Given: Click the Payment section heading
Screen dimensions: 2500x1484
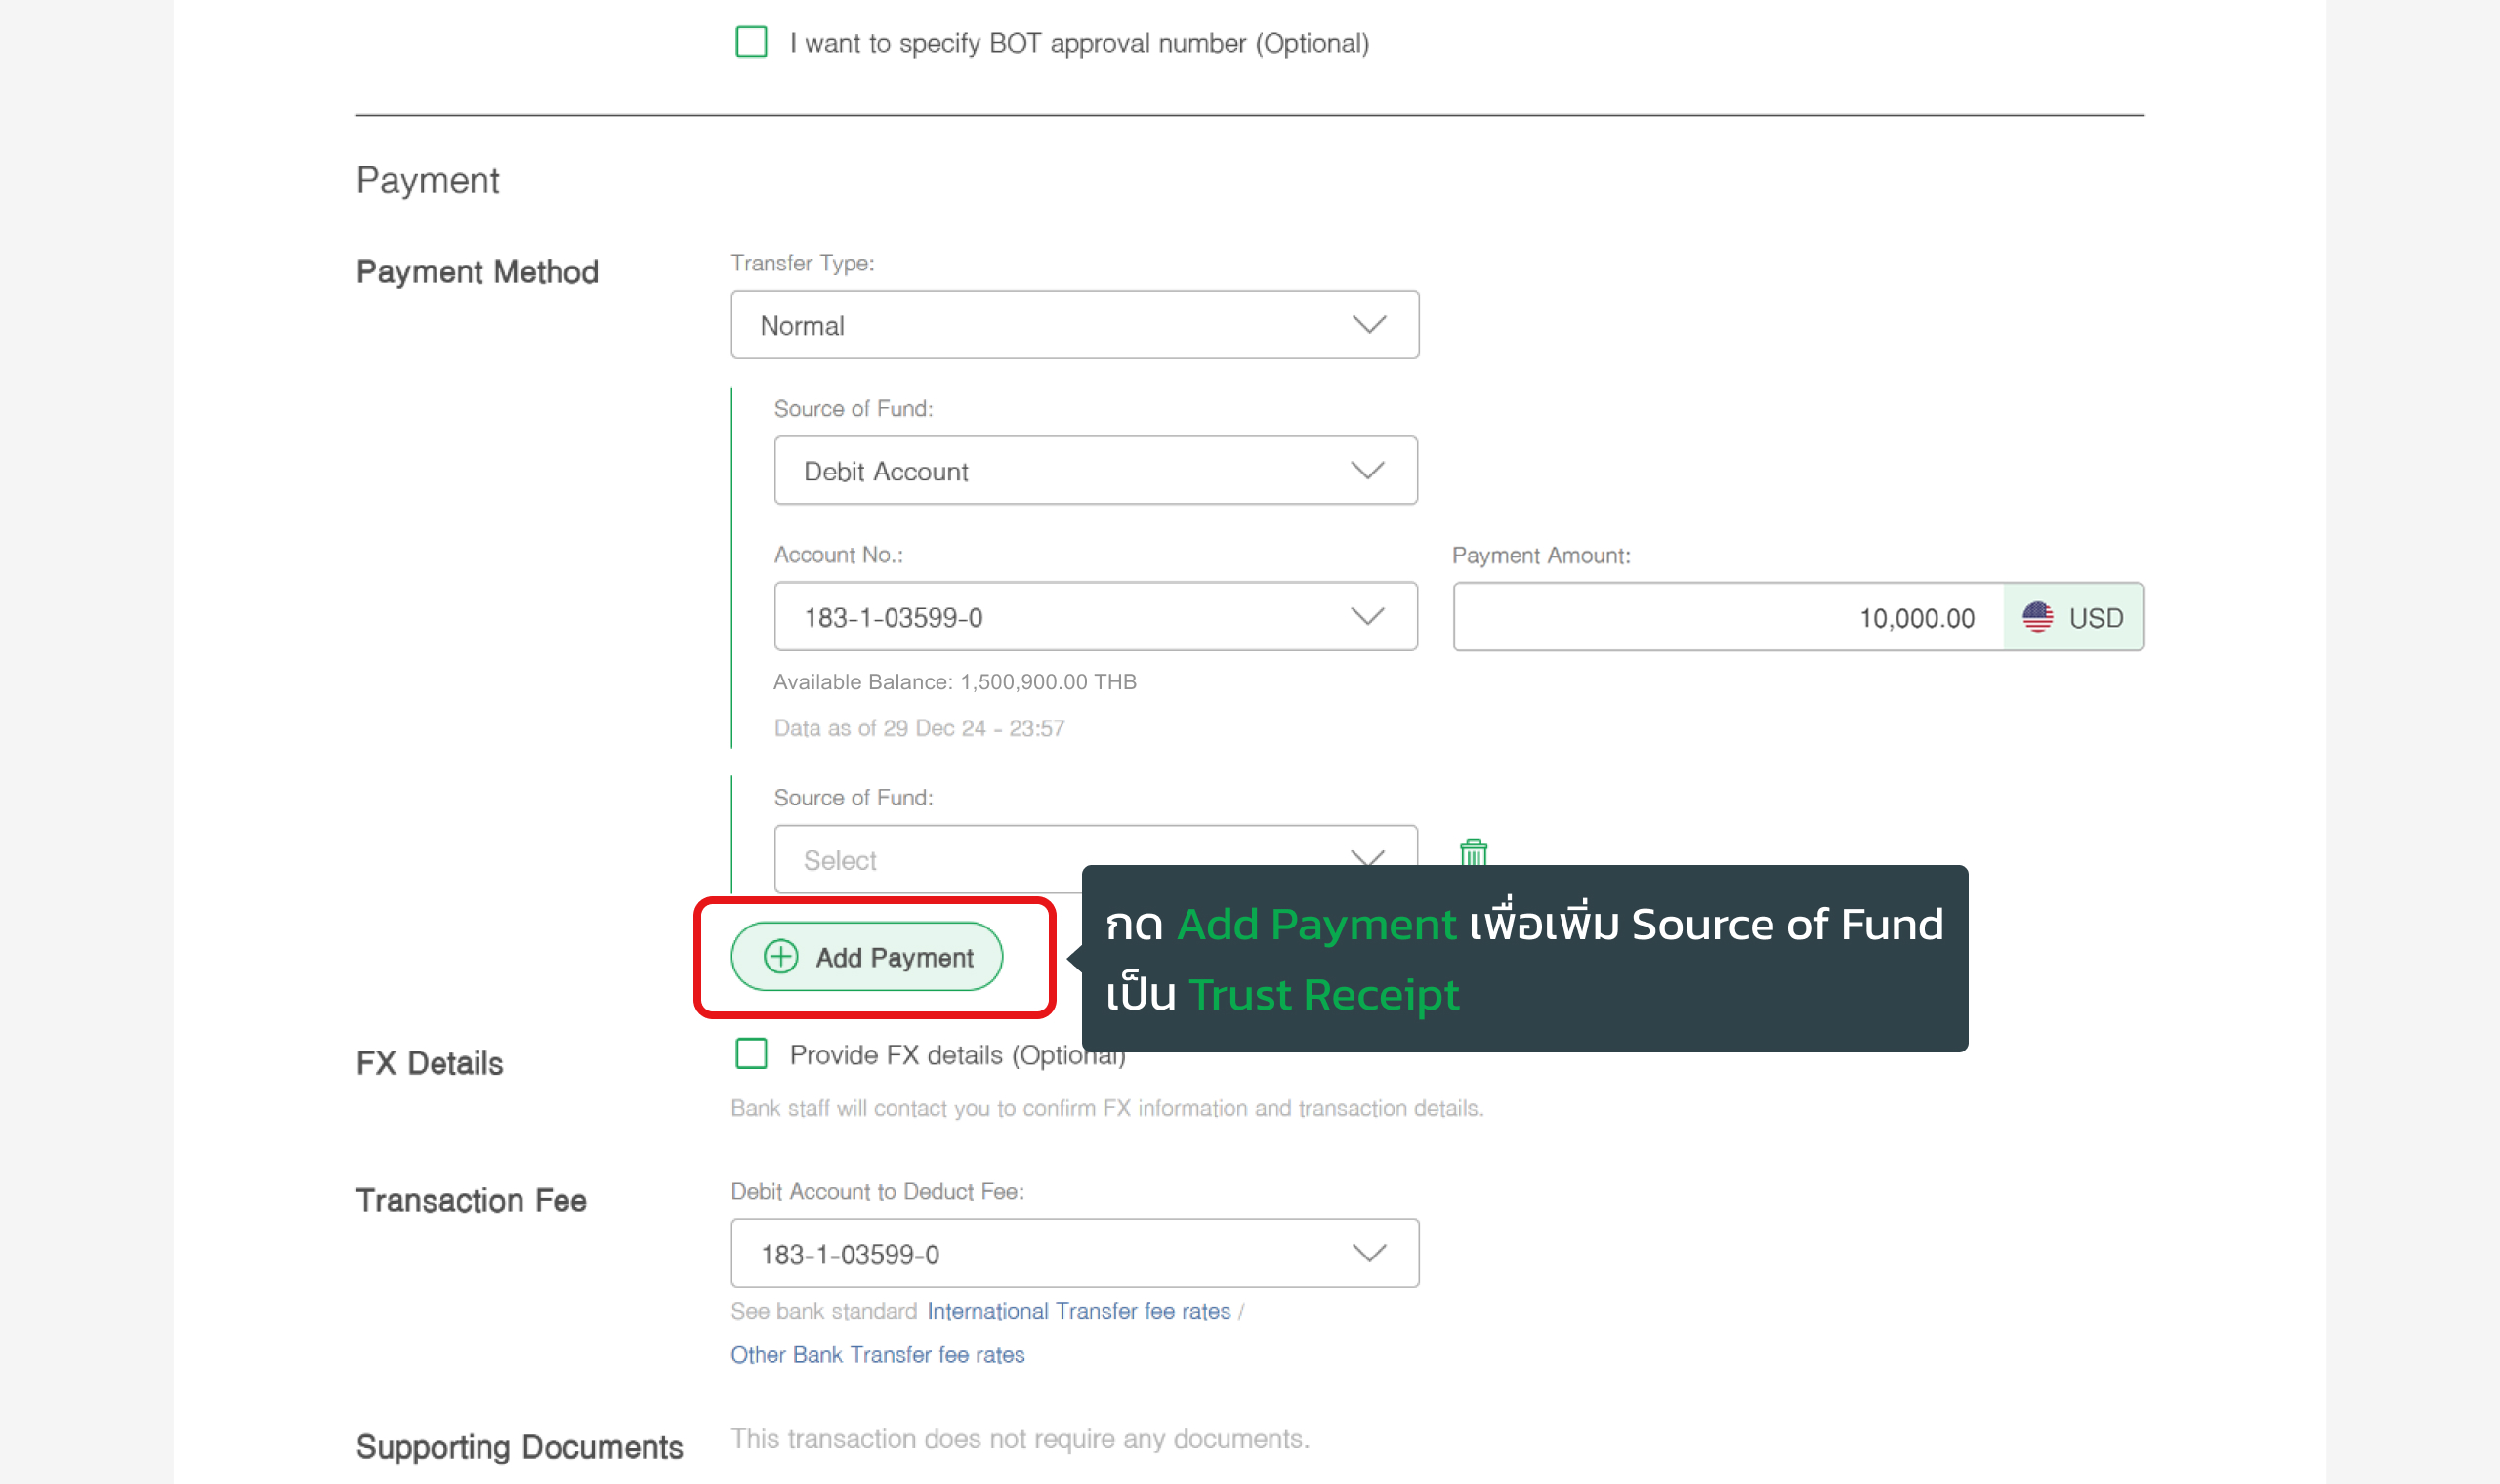Looking at the screenshot, I should coord(427,180).
